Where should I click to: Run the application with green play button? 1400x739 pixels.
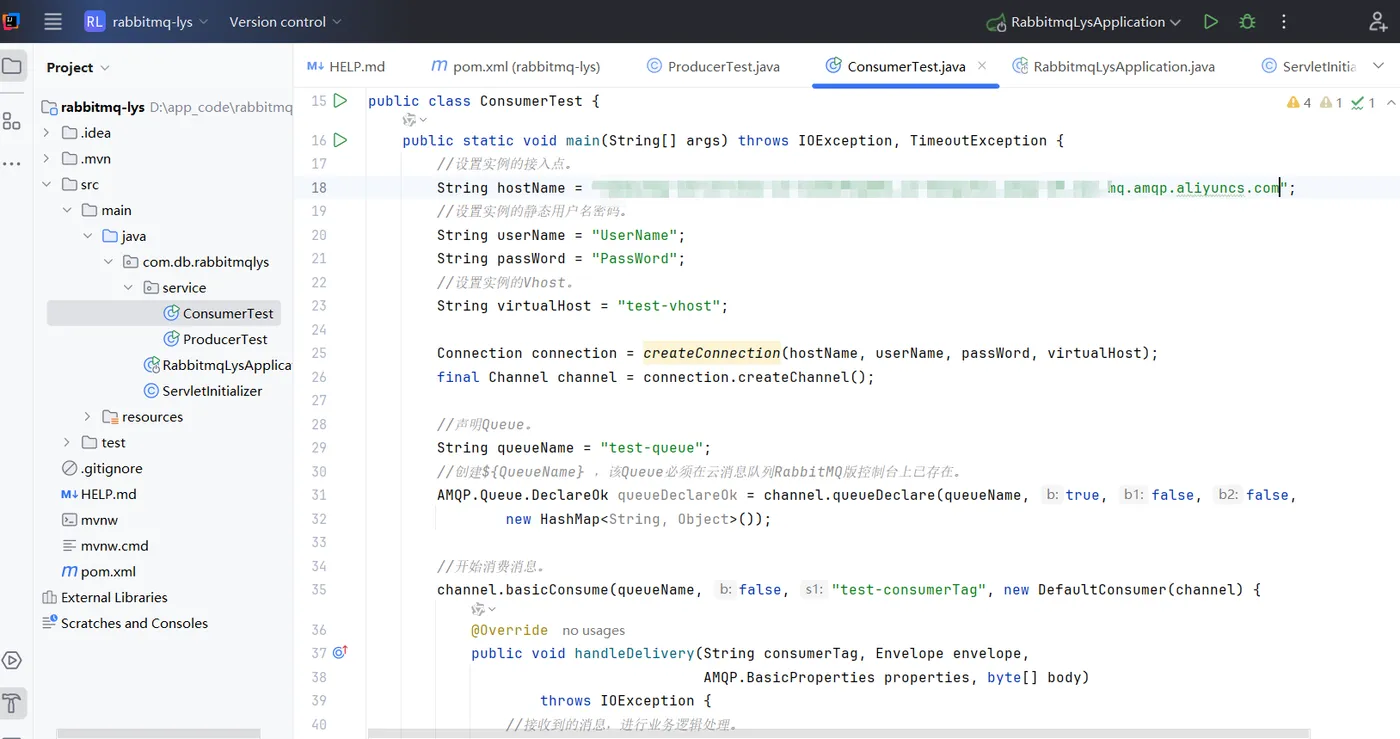tap(1211, 21)
